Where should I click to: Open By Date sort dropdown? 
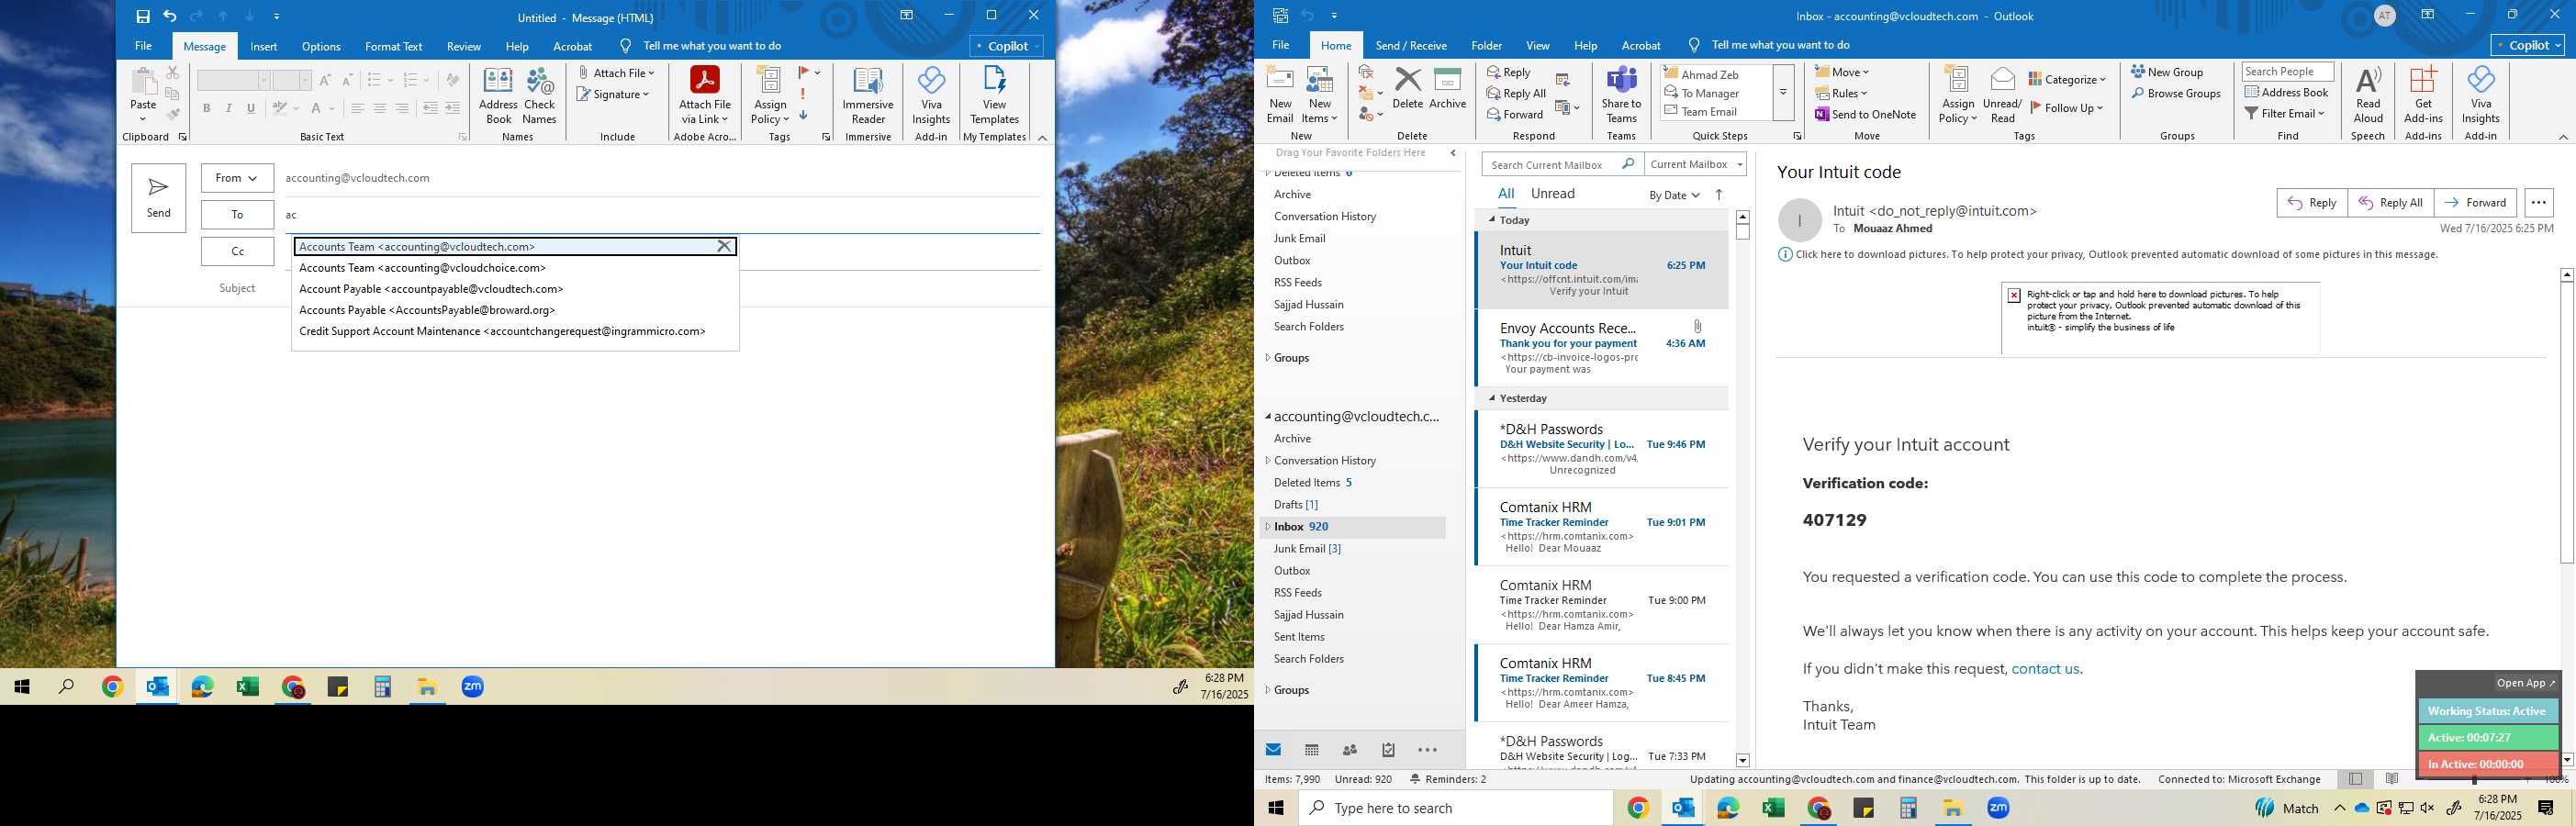click(1674, 195)
